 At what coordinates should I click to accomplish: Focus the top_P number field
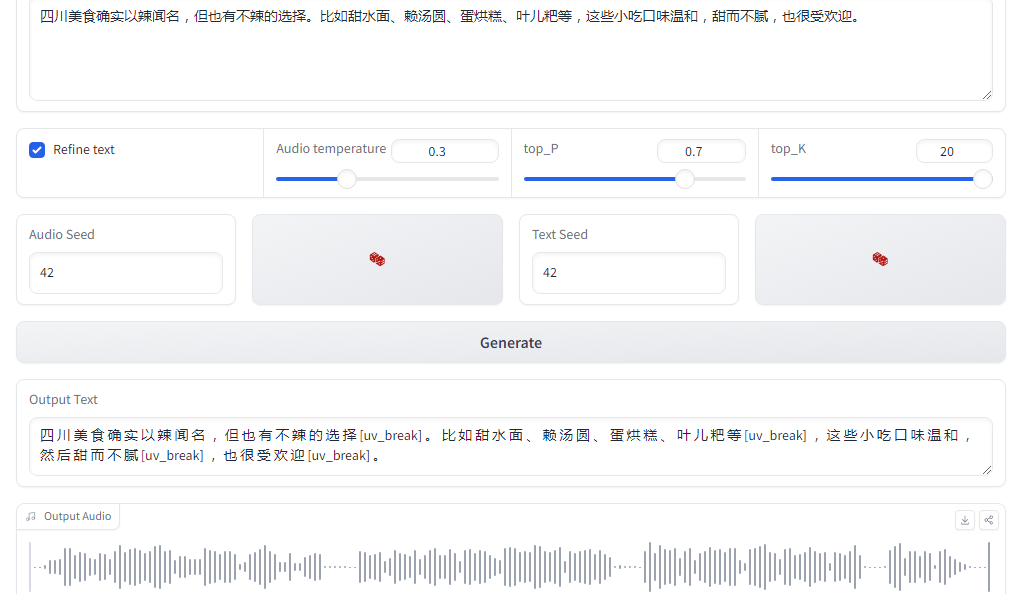(700, 152)
